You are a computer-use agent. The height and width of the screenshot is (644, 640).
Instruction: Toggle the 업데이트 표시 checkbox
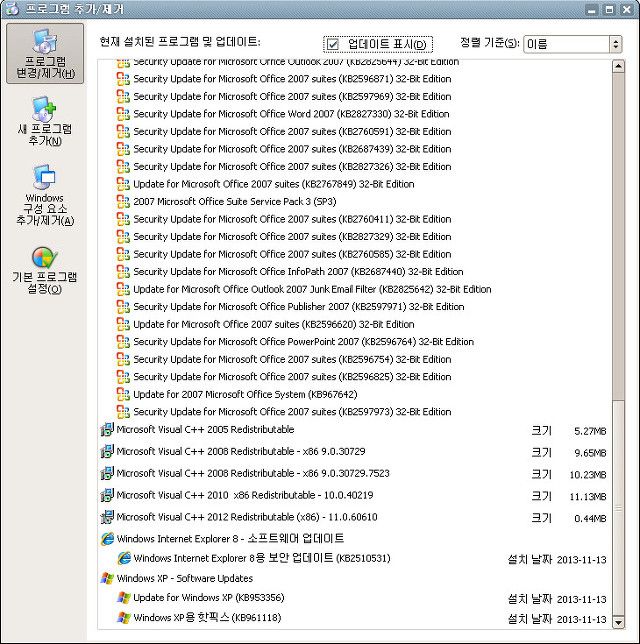(333, 44)
